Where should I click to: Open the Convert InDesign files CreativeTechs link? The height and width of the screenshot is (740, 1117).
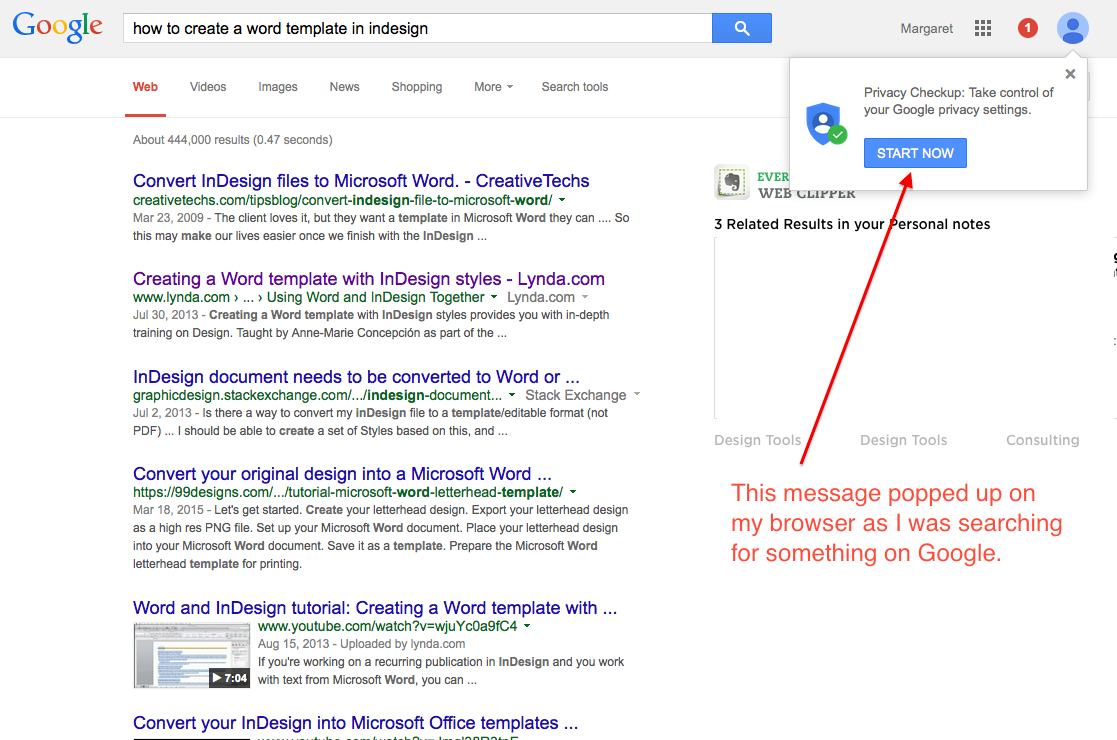click(361, 181)
